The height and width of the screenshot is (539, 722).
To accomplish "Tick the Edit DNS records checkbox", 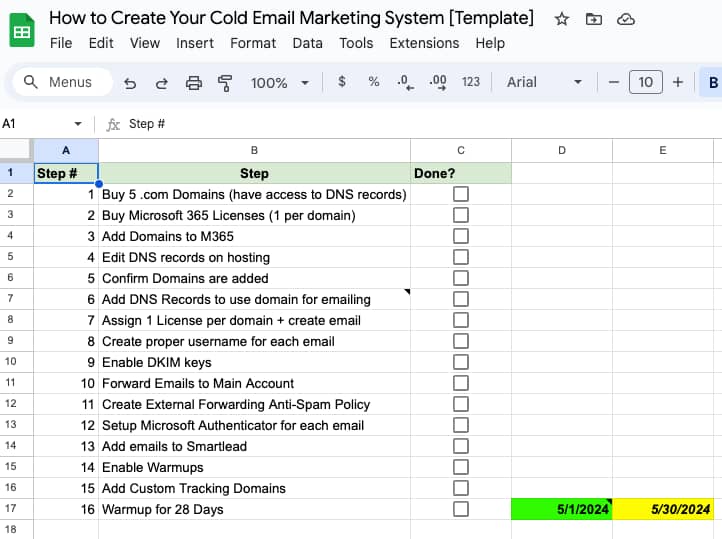I will click(460, 257).
